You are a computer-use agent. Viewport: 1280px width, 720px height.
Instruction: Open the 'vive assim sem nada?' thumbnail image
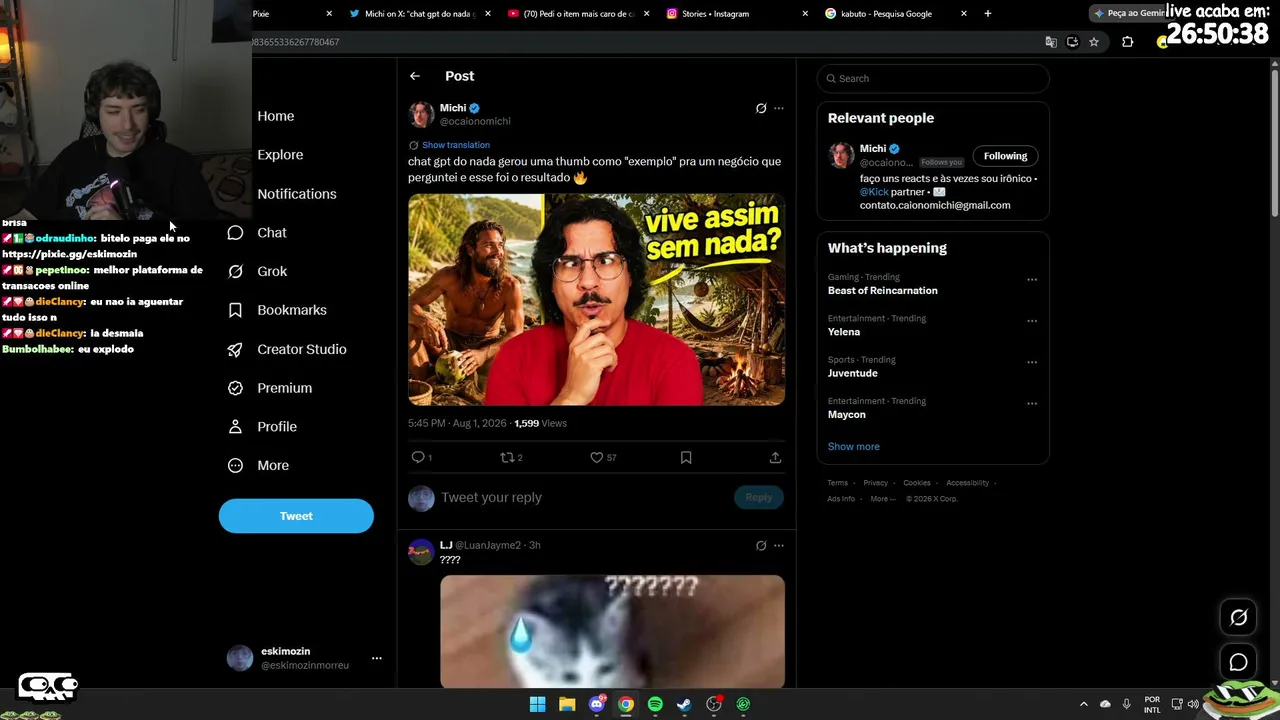596,299
